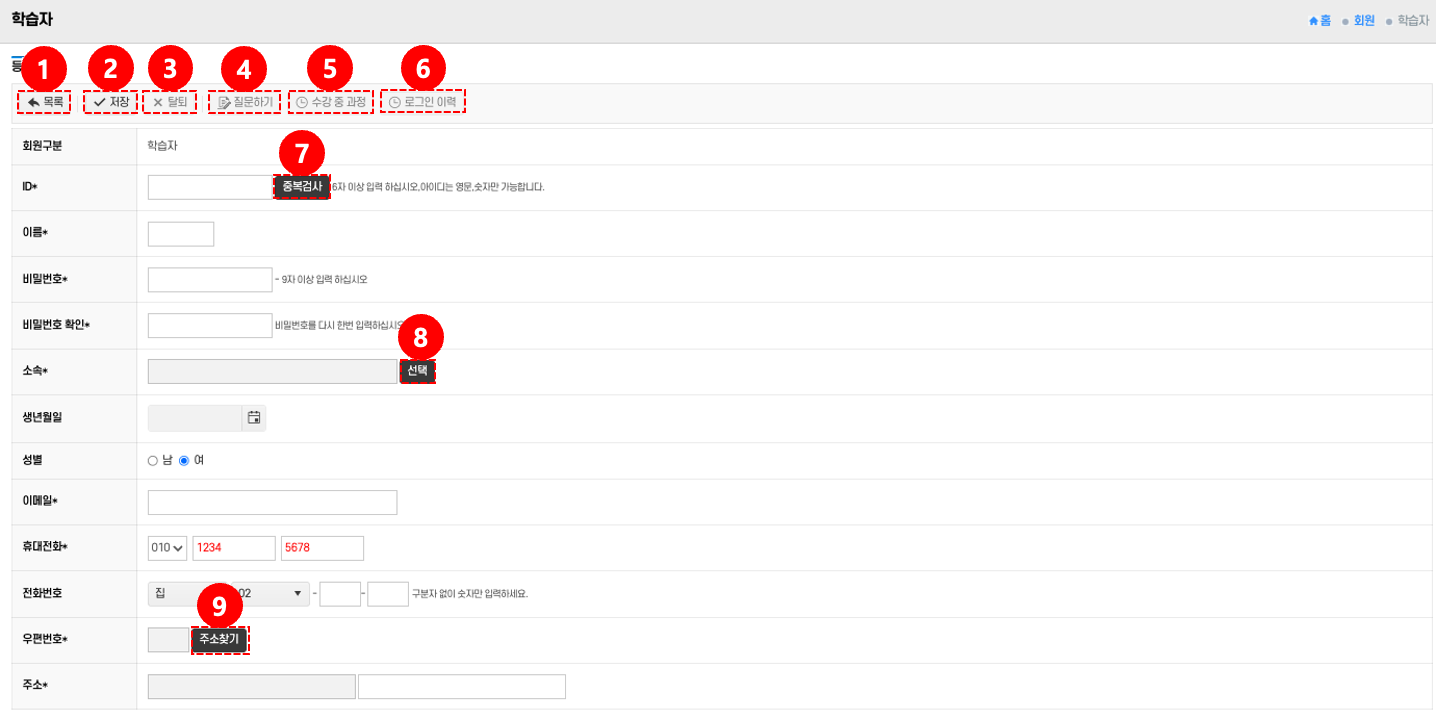Viewport: 1436px width, 711px height.
Task: Open the 02 area code dropdown arrow
Action: pyautogui.click(x=296, y=594)
